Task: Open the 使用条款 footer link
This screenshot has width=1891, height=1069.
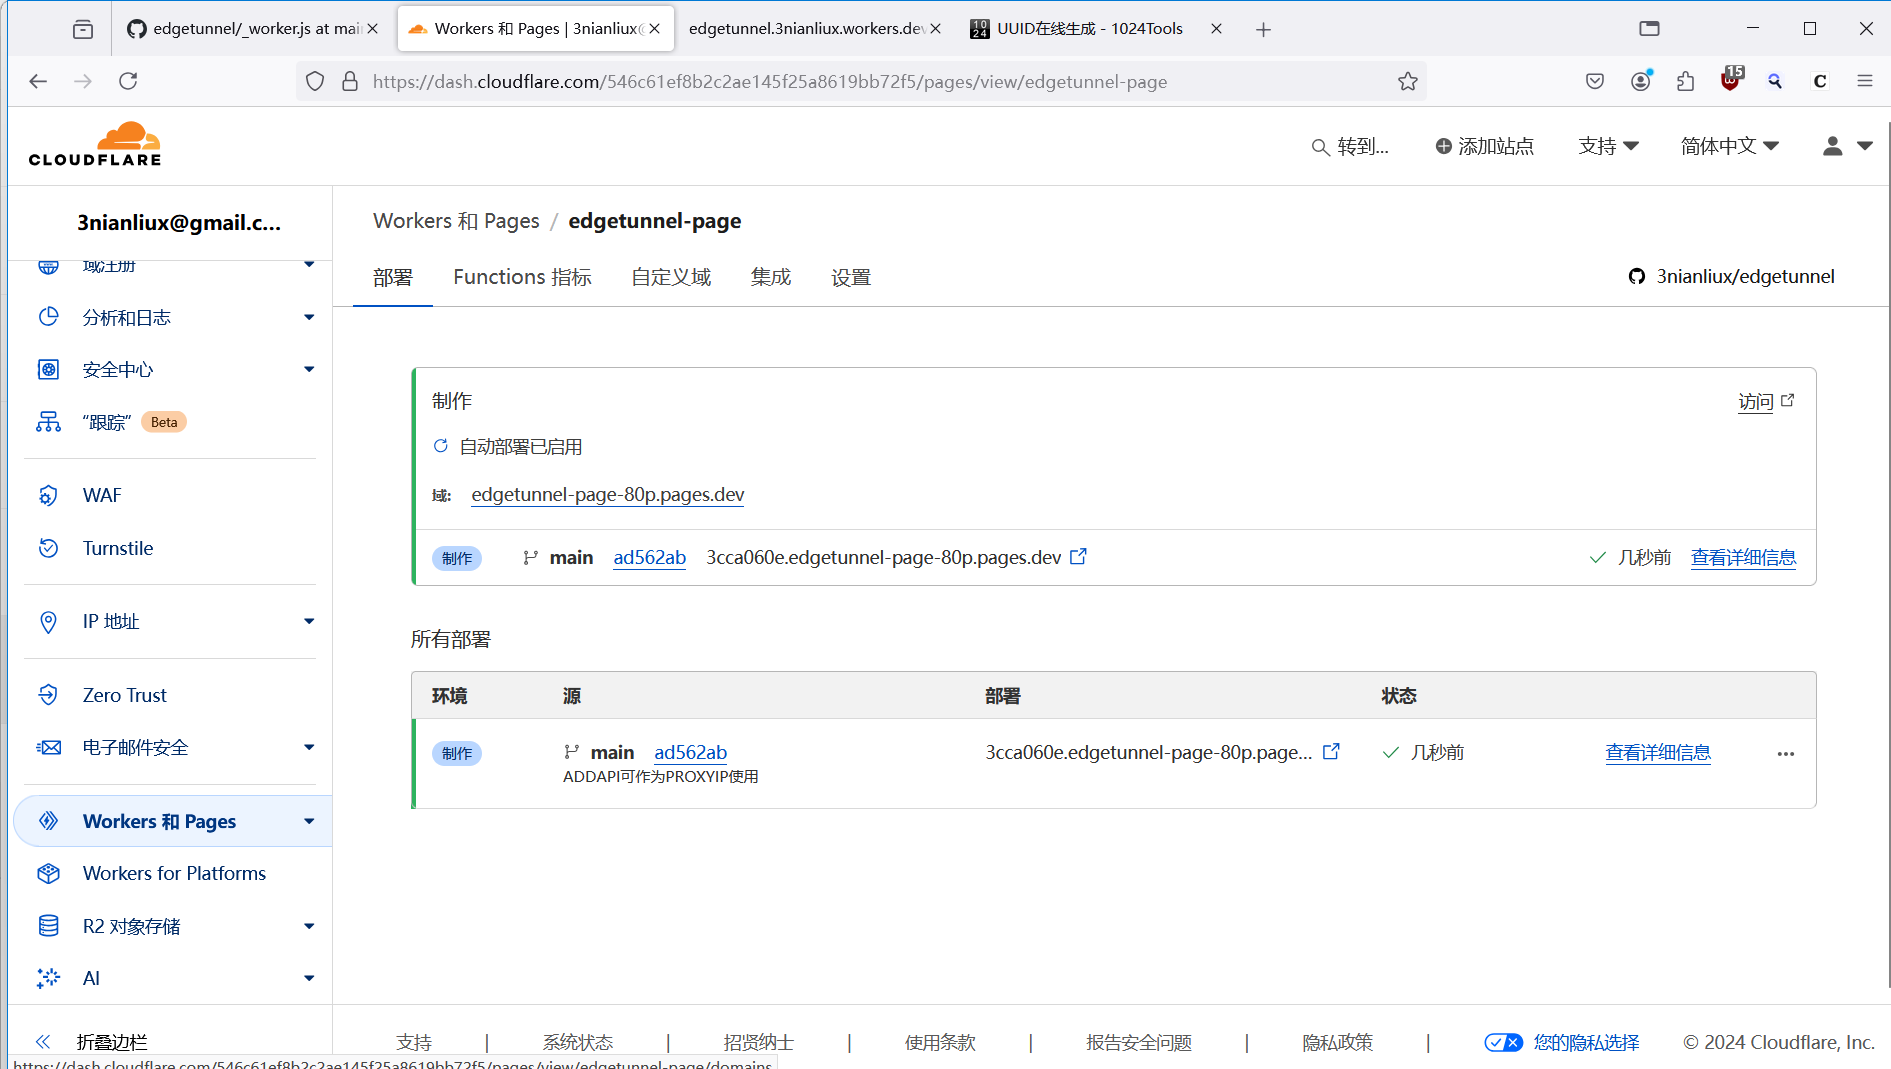Action: (x=940, y=1042)
